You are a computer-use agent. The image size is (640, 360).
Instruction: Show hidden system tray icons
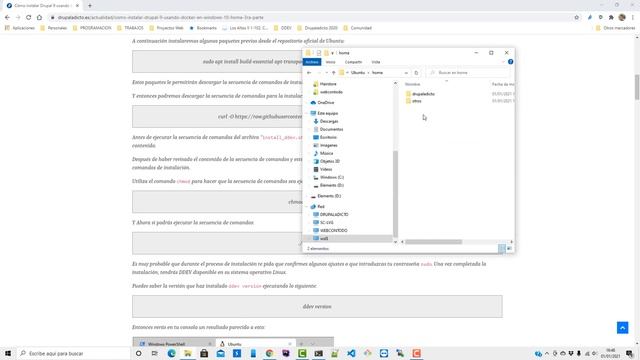click(x=547, y=353)
